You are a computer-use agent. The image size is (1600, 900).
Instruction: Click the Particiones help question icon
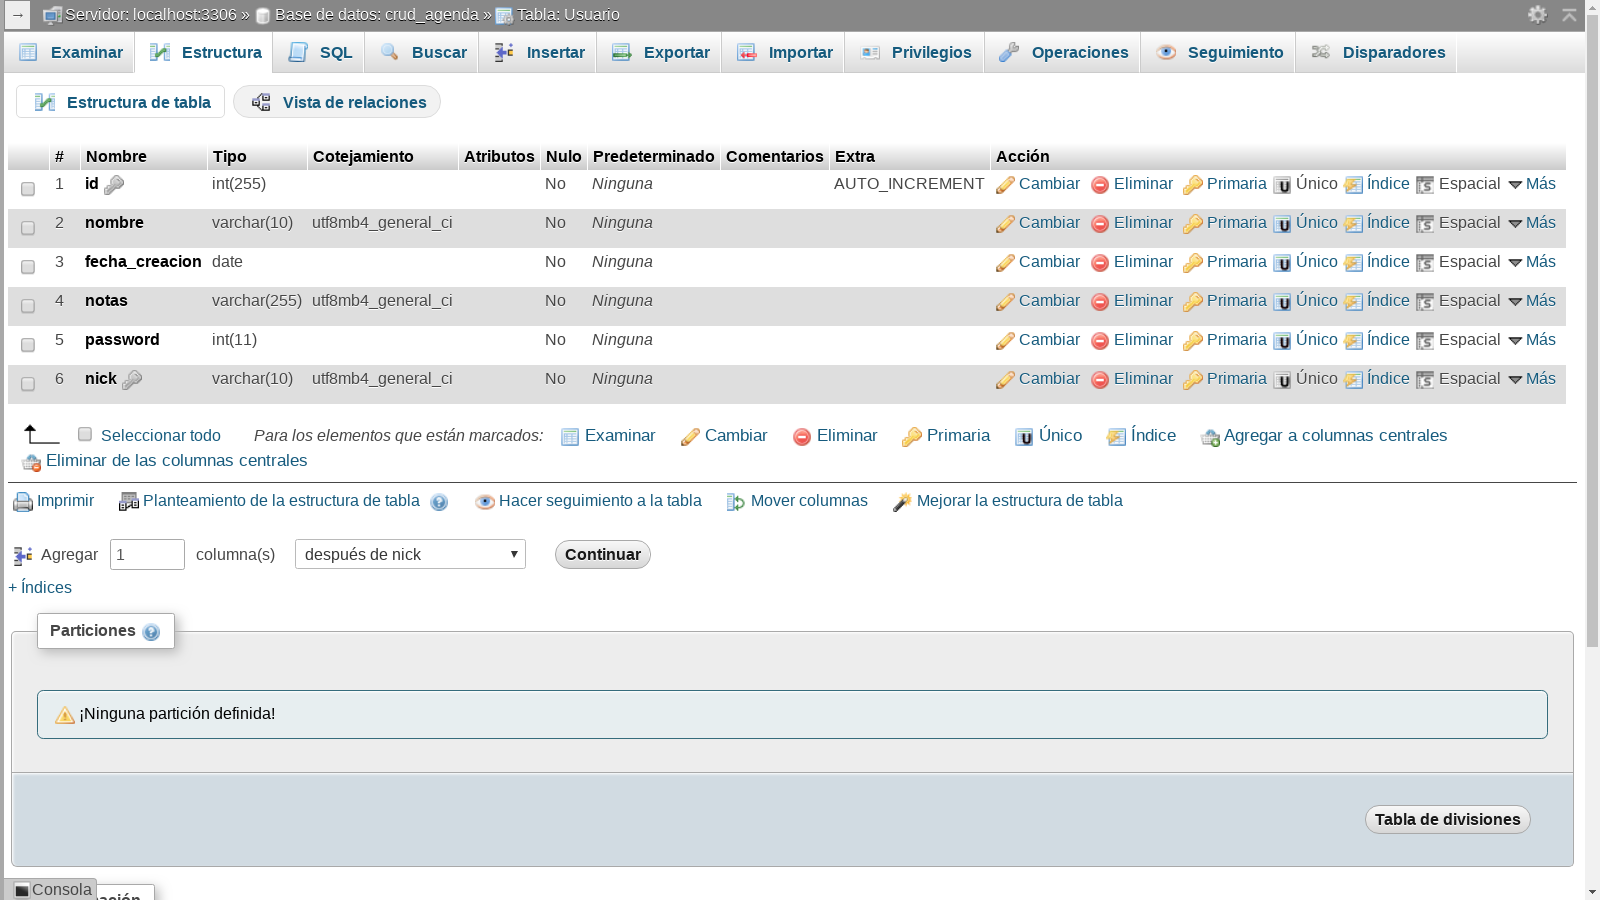[151, 632]
